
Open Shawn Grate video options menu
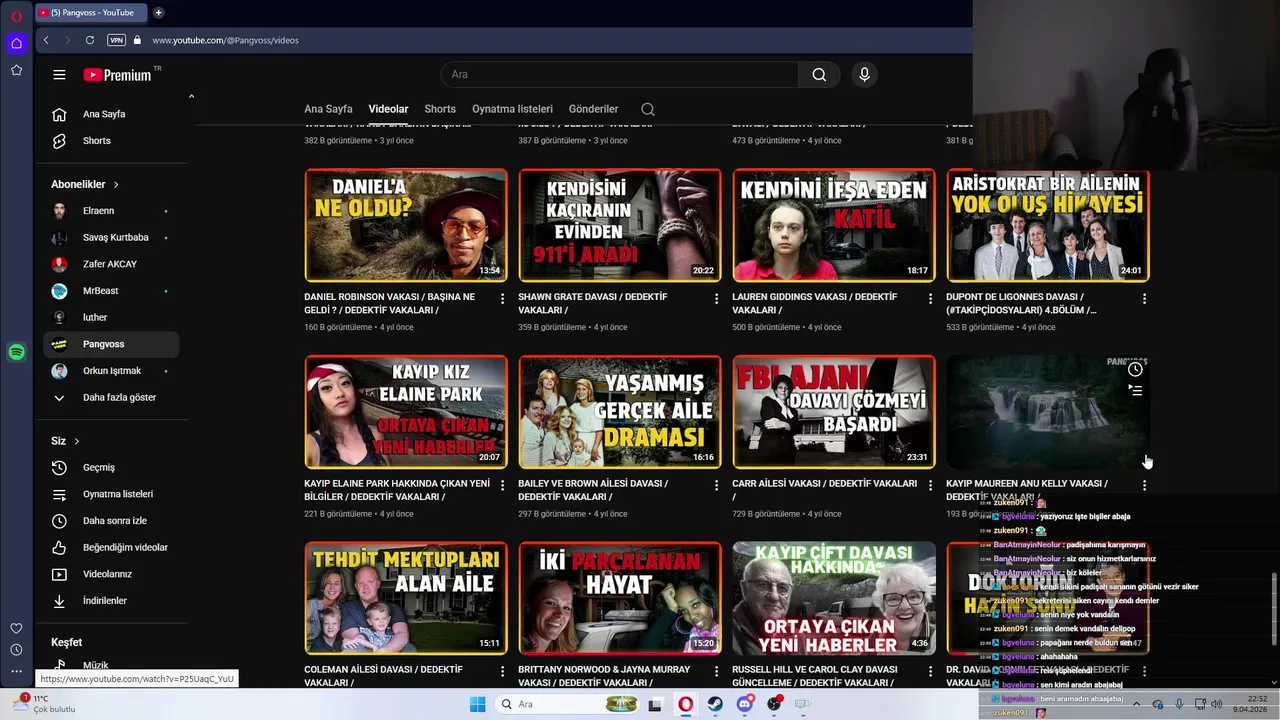[x=716, y=299]
